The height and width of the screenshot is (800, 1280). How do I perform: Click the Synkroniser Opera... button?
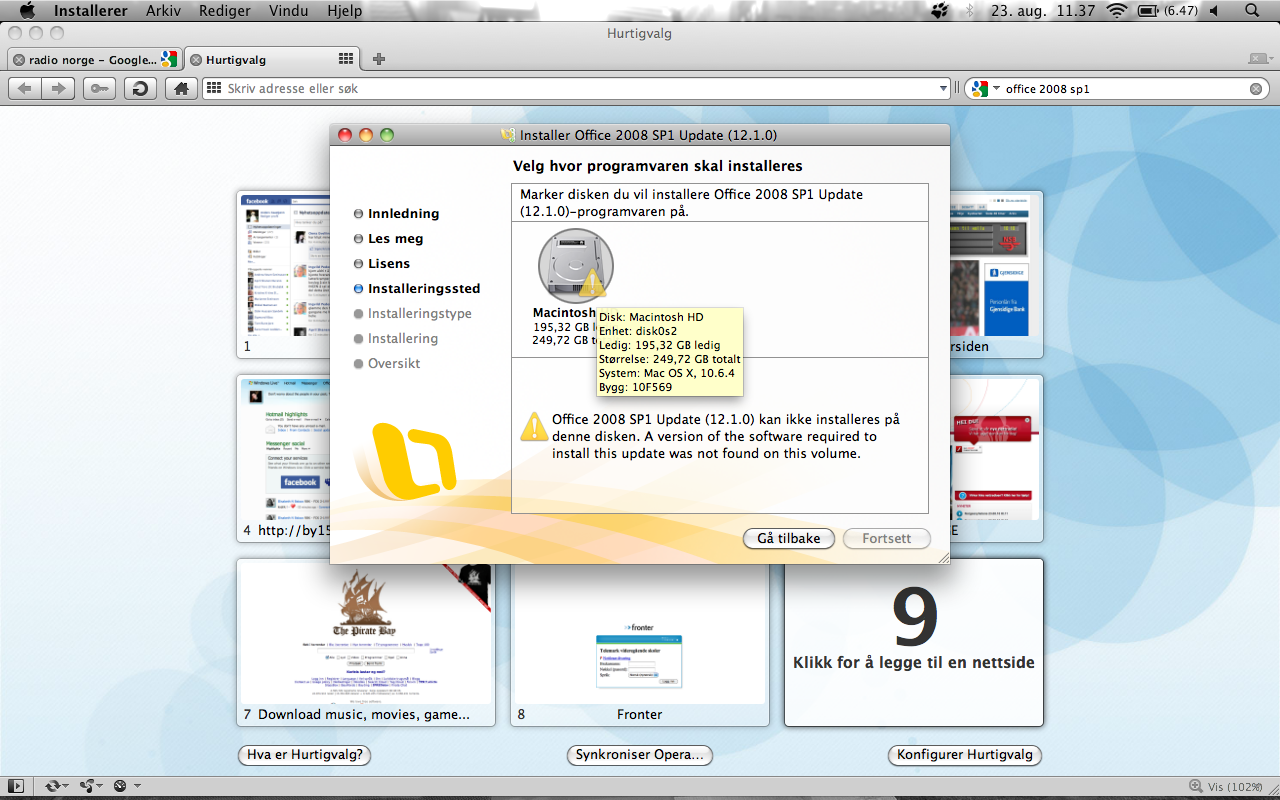pos(640,755)
